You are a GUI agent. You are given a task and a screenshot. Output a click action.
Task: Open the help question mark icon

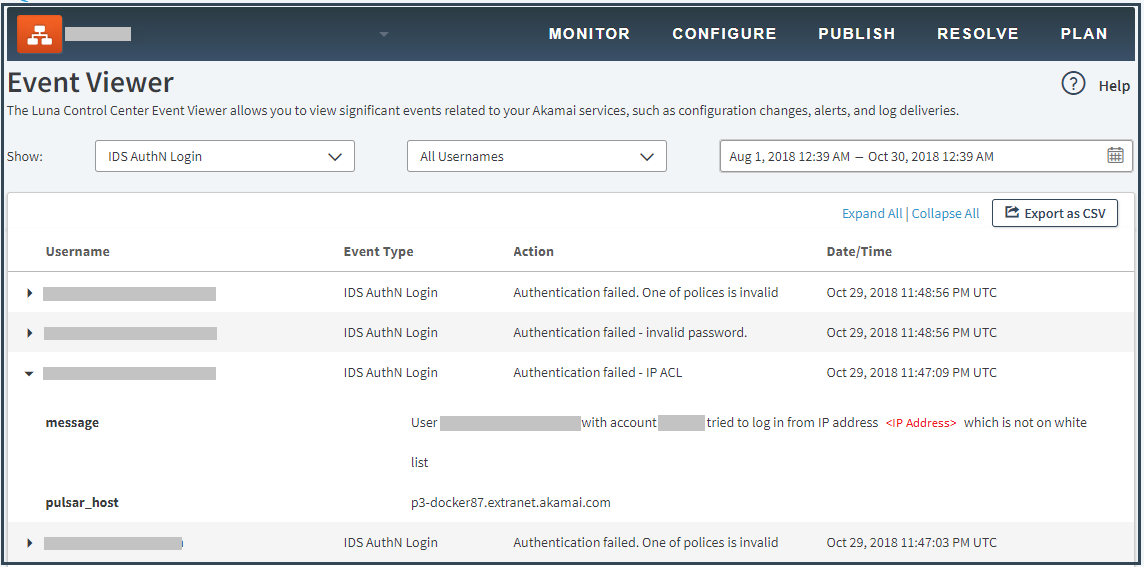pos(1073,85)
